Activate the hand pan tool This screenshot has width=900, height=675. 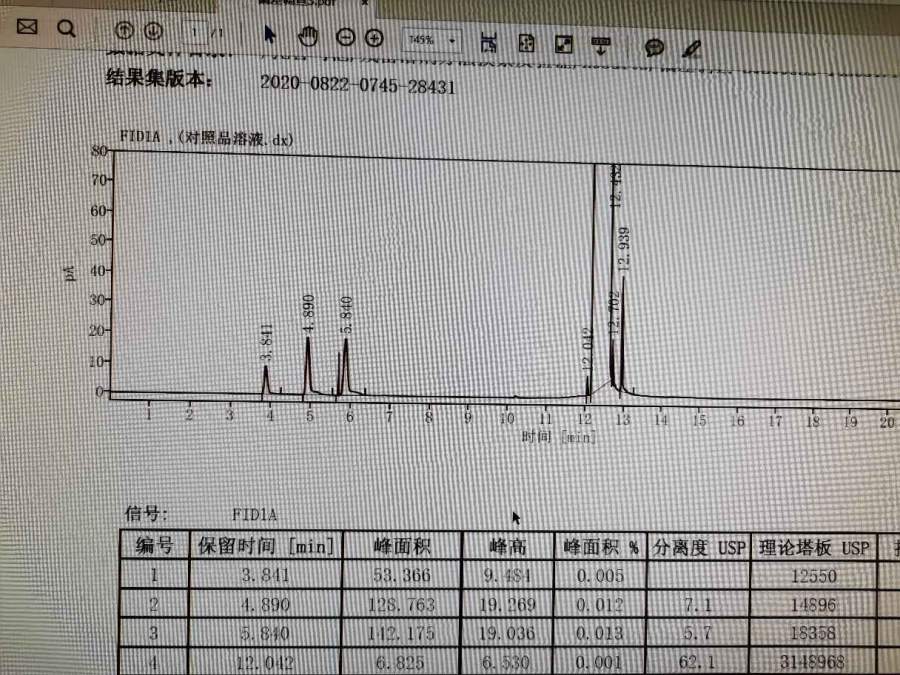[309, 37]
